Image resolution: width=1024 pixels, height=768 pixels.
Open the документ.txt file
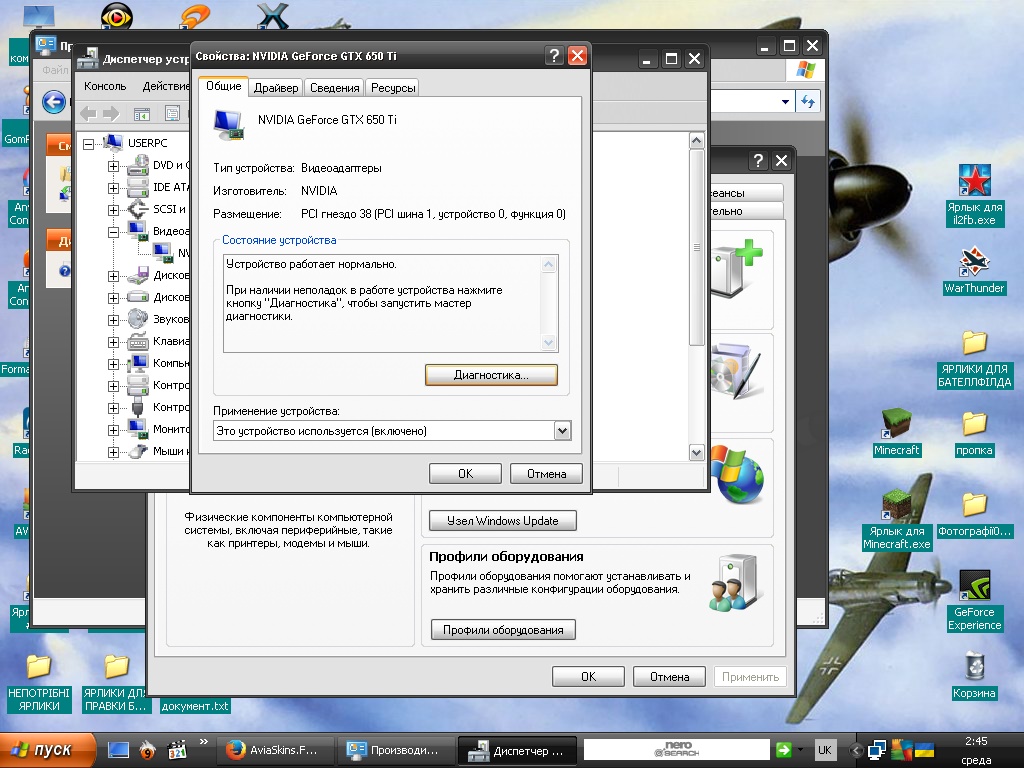pos(195,706)
